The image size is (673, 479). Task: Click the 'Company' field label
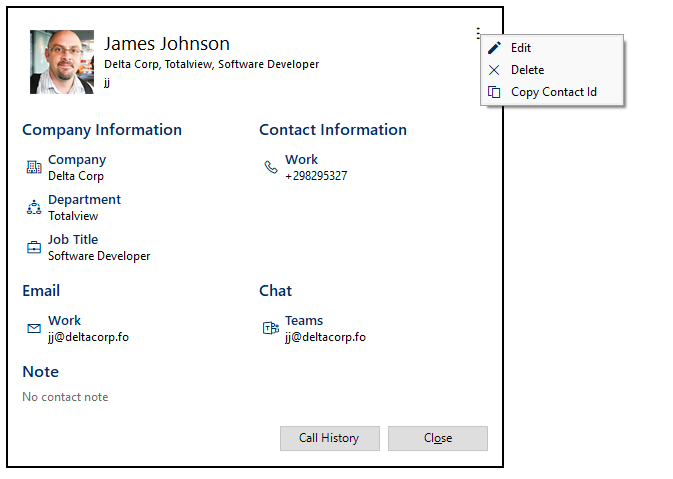(x=77, y=160)
